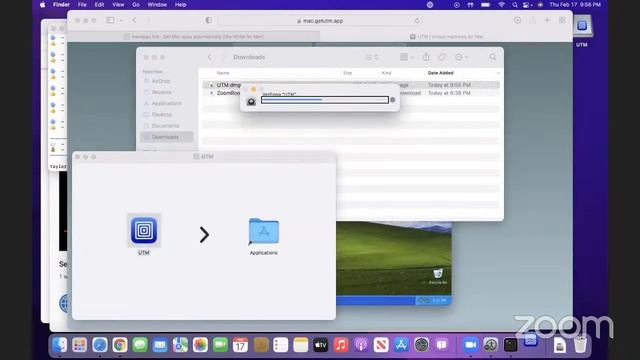
Task: Open zoom.us from the Dock
Action: 470,345
